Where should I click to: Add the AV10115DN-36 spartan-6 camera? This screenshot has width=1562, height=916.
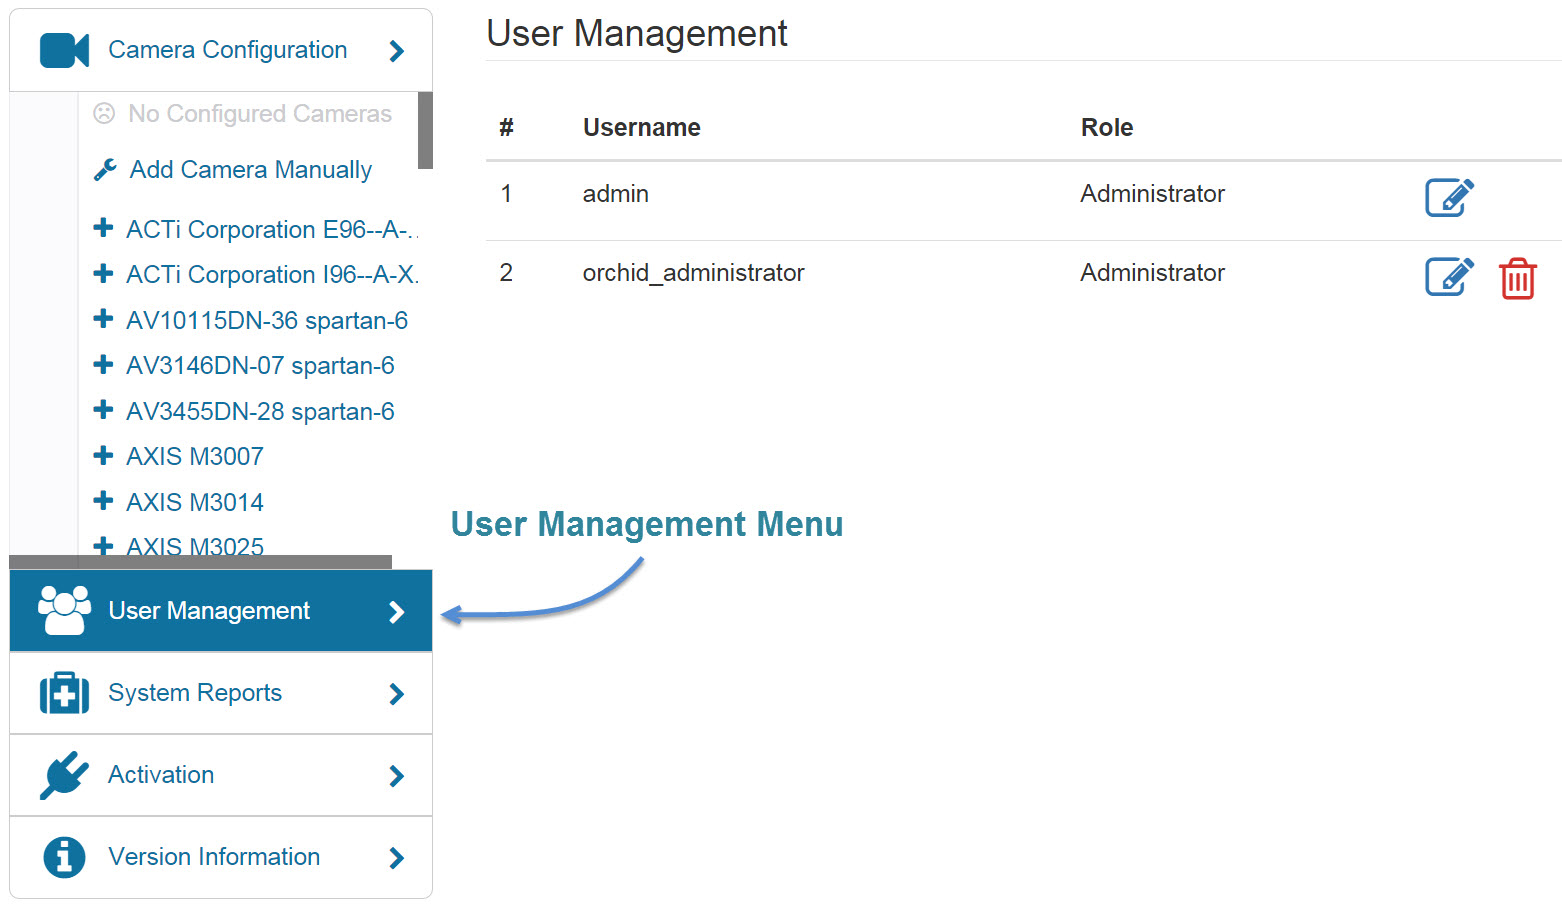(x=267, y=321)
